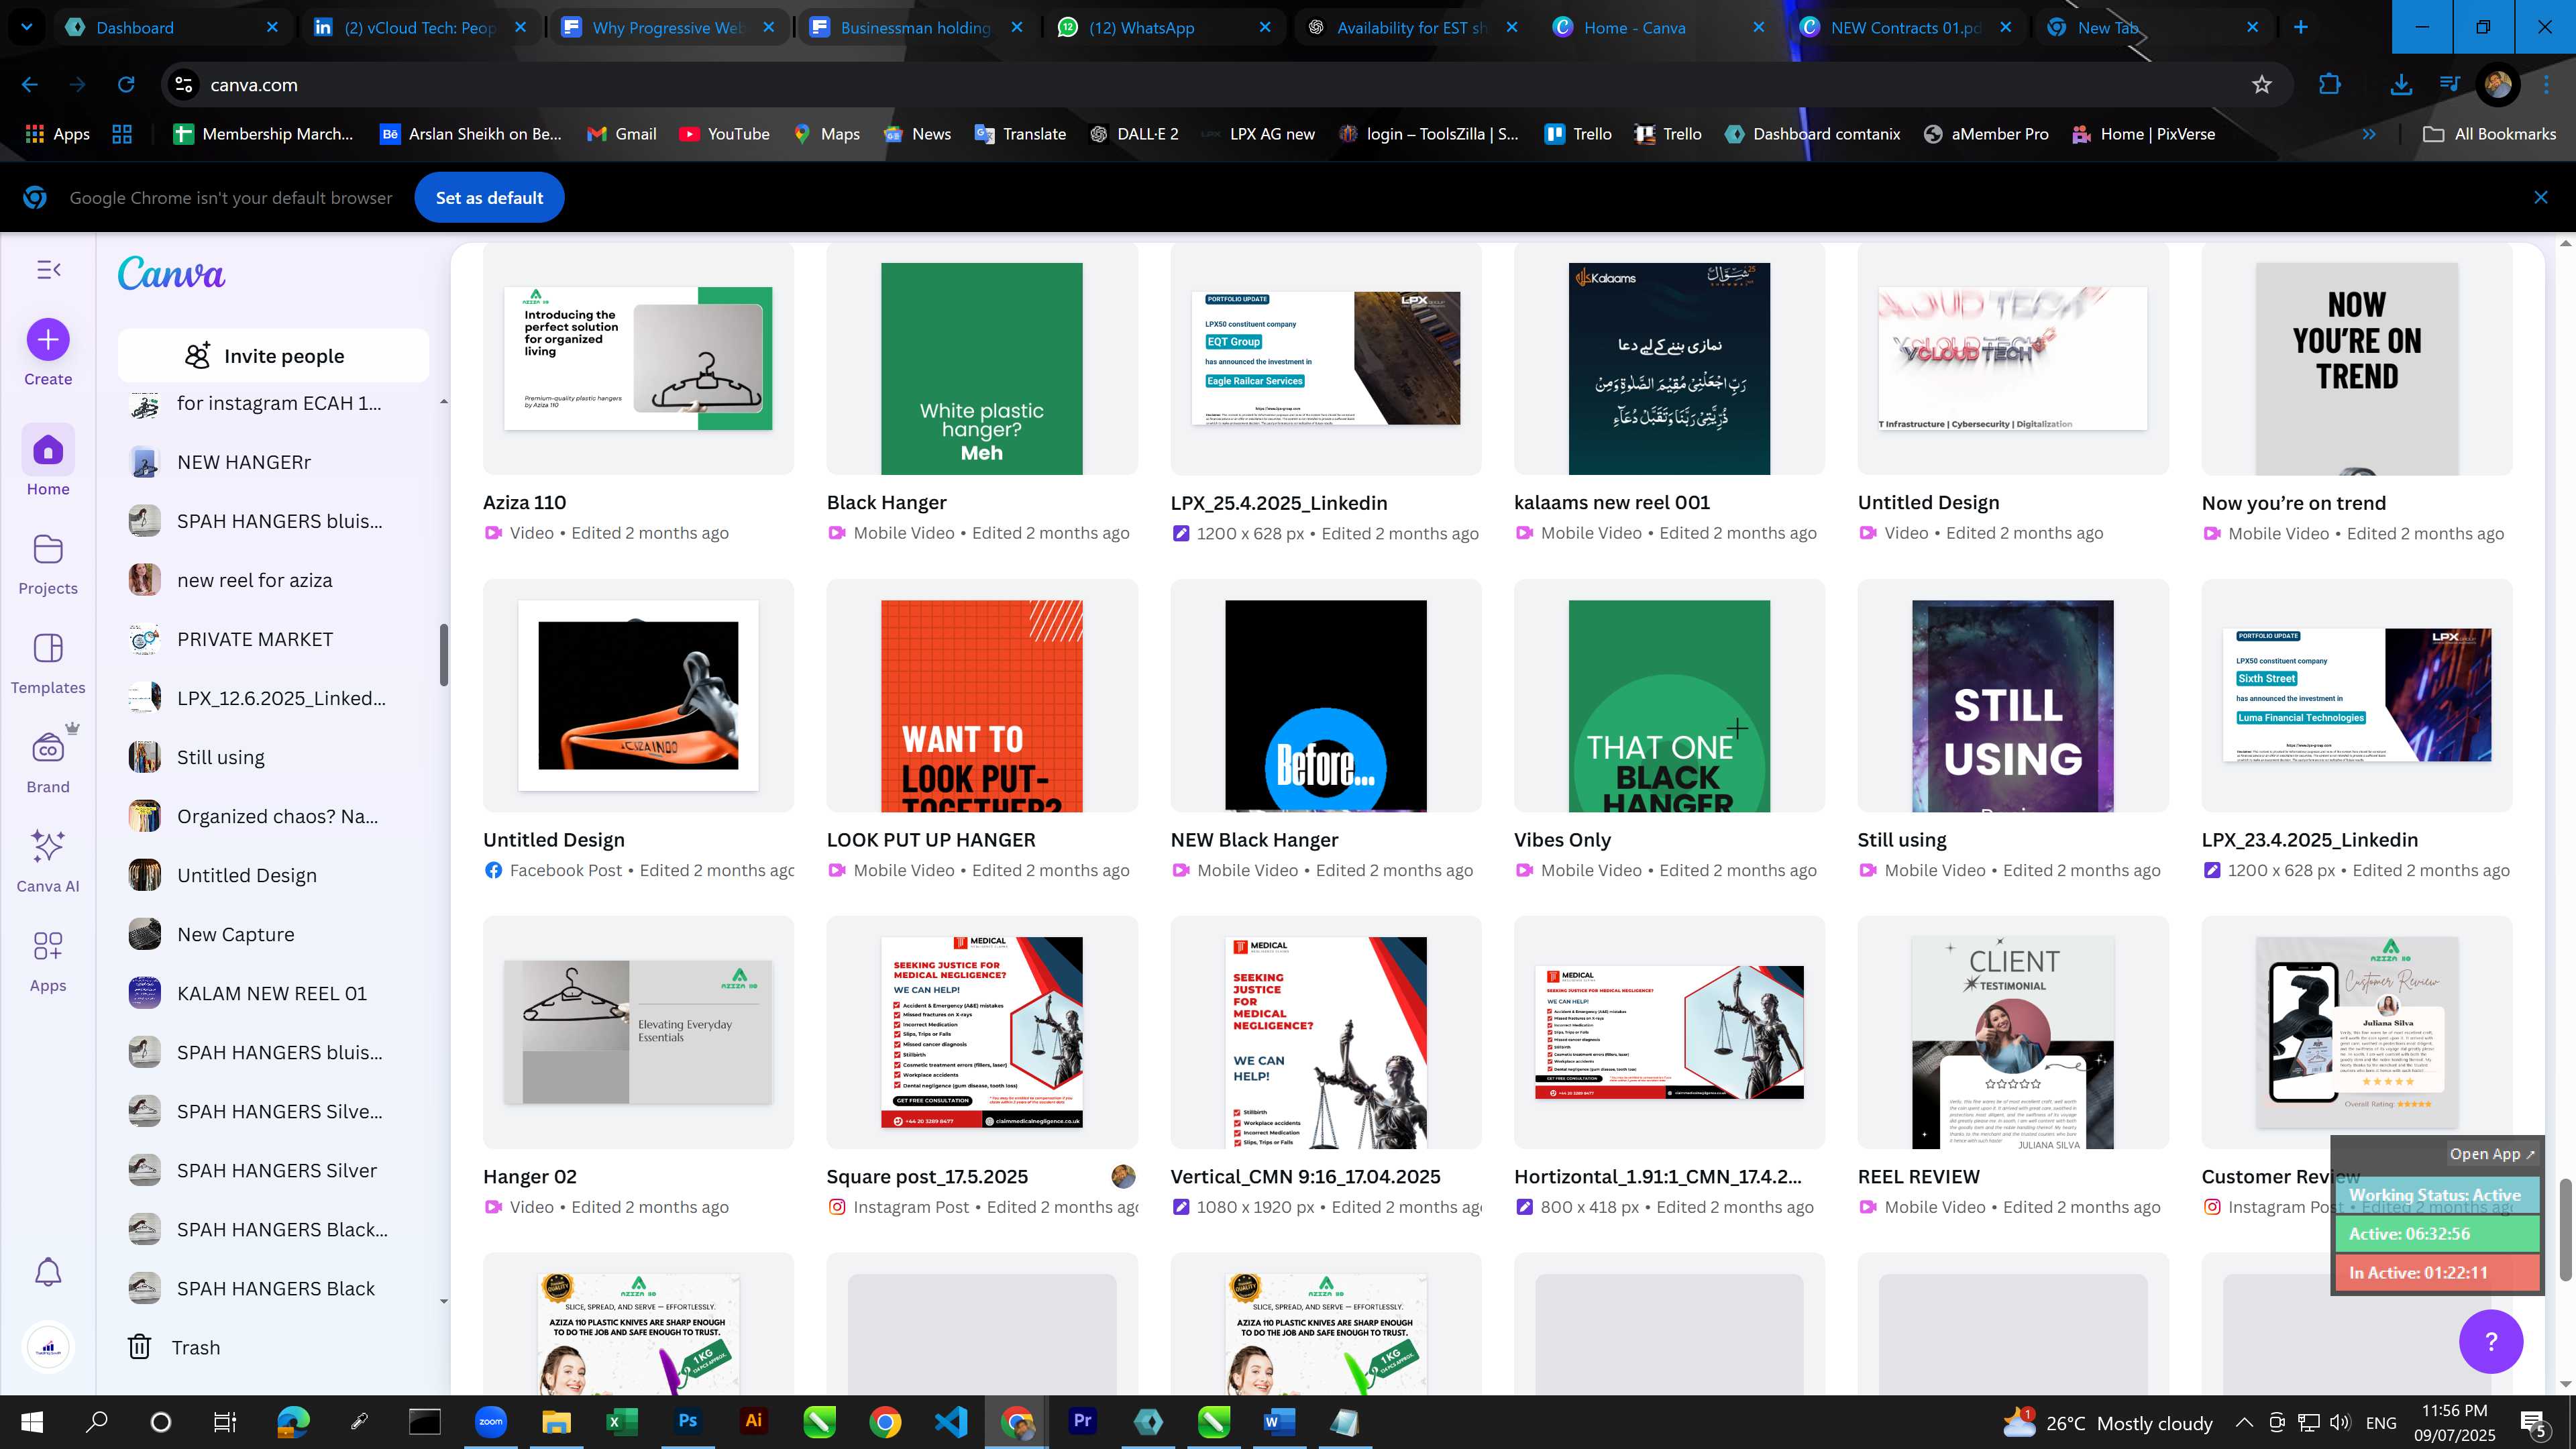Open the account avatar at sidebar bottom

tap(48, 1347)
